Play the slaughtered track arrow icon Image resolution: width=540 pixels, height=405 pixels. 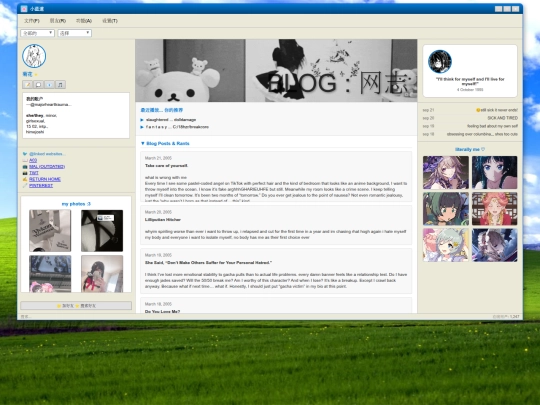coord(142,120)
